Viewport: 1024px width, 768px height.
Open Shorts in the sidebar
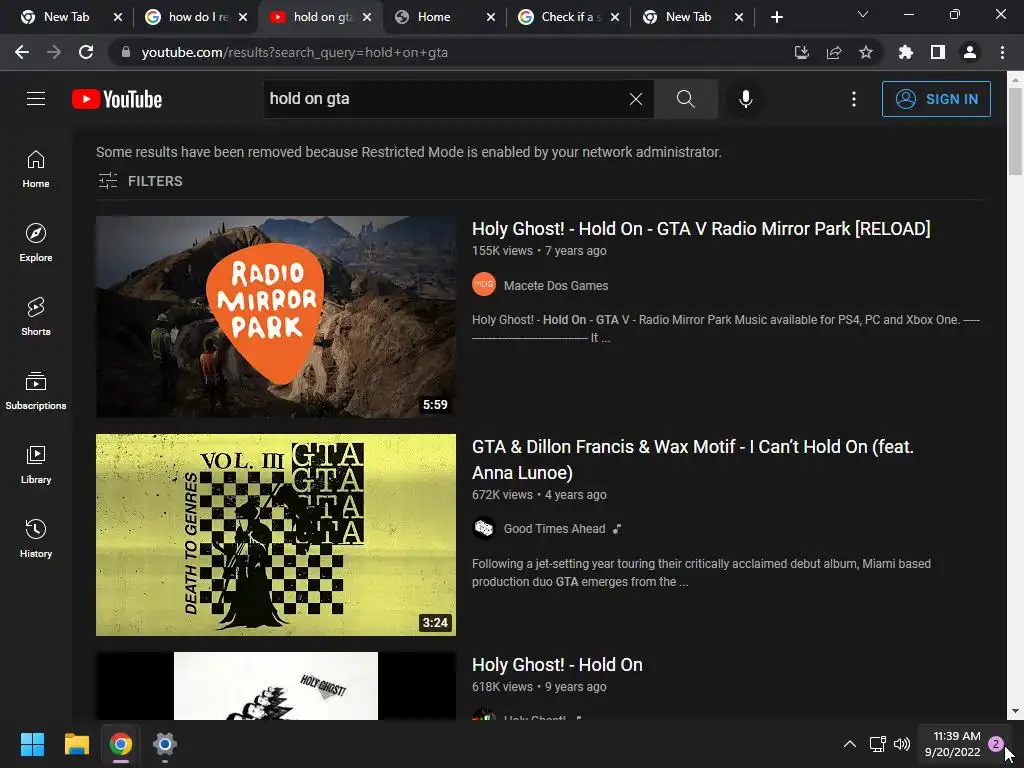click(x=36, y=317)
